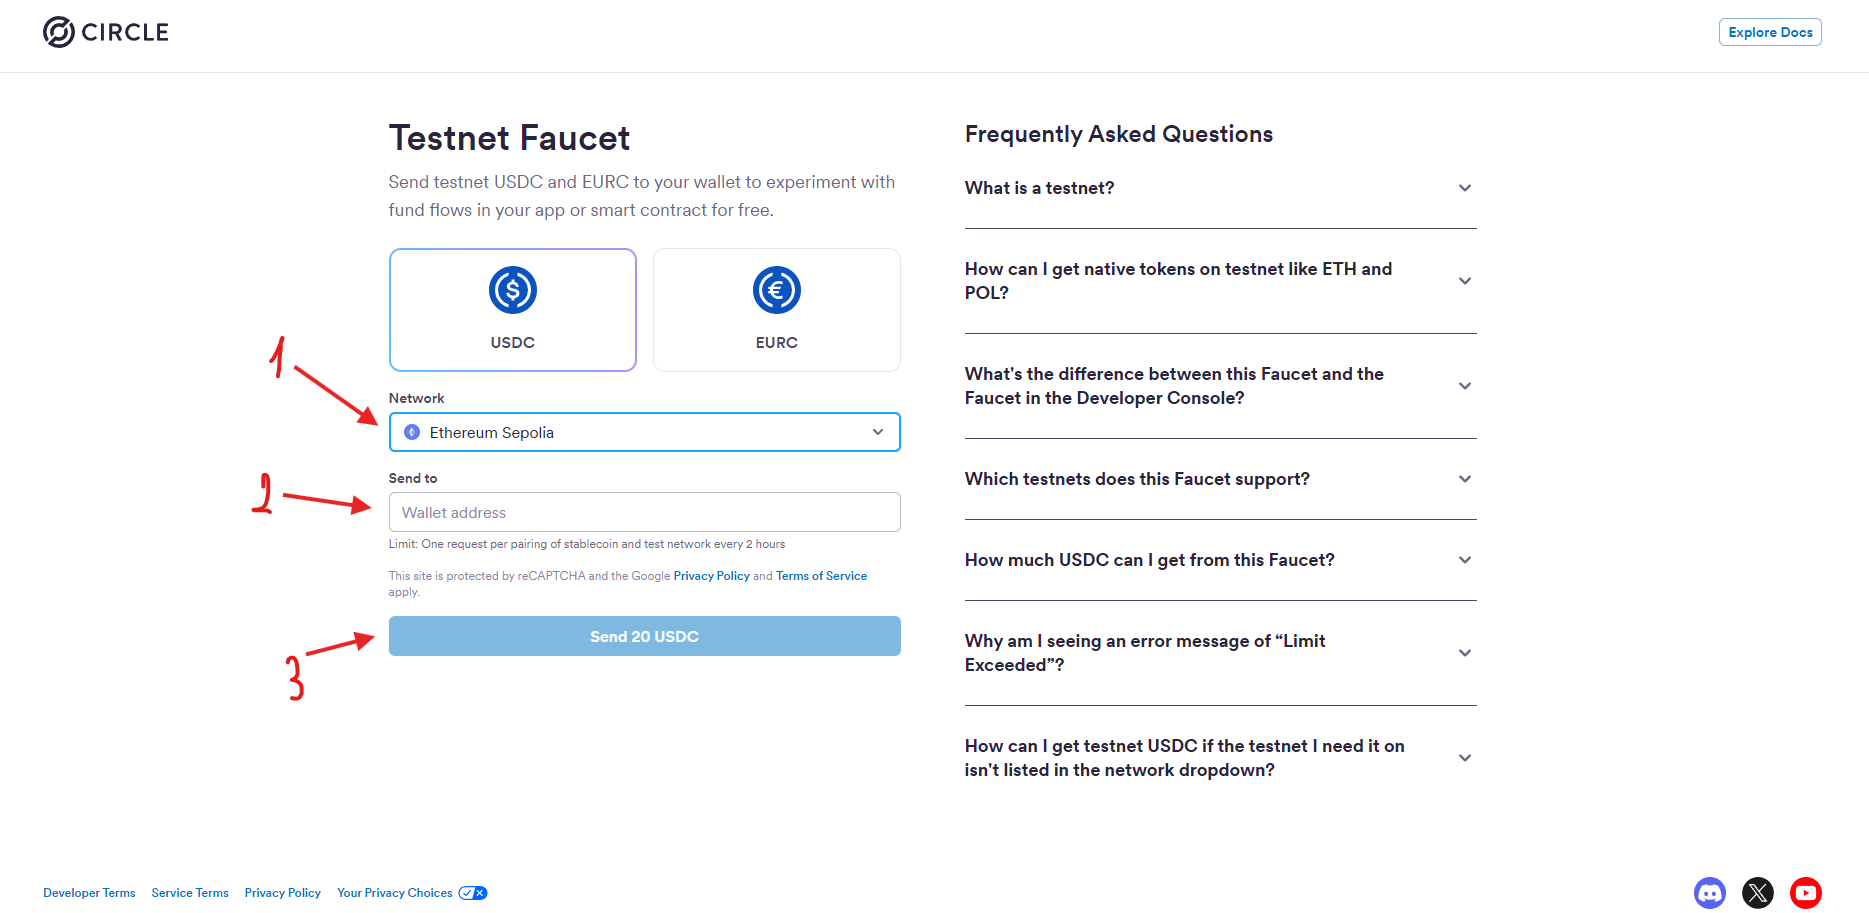Click the Wallet address input field
The width and height of the screenshot is (1869, 913).
644,512
